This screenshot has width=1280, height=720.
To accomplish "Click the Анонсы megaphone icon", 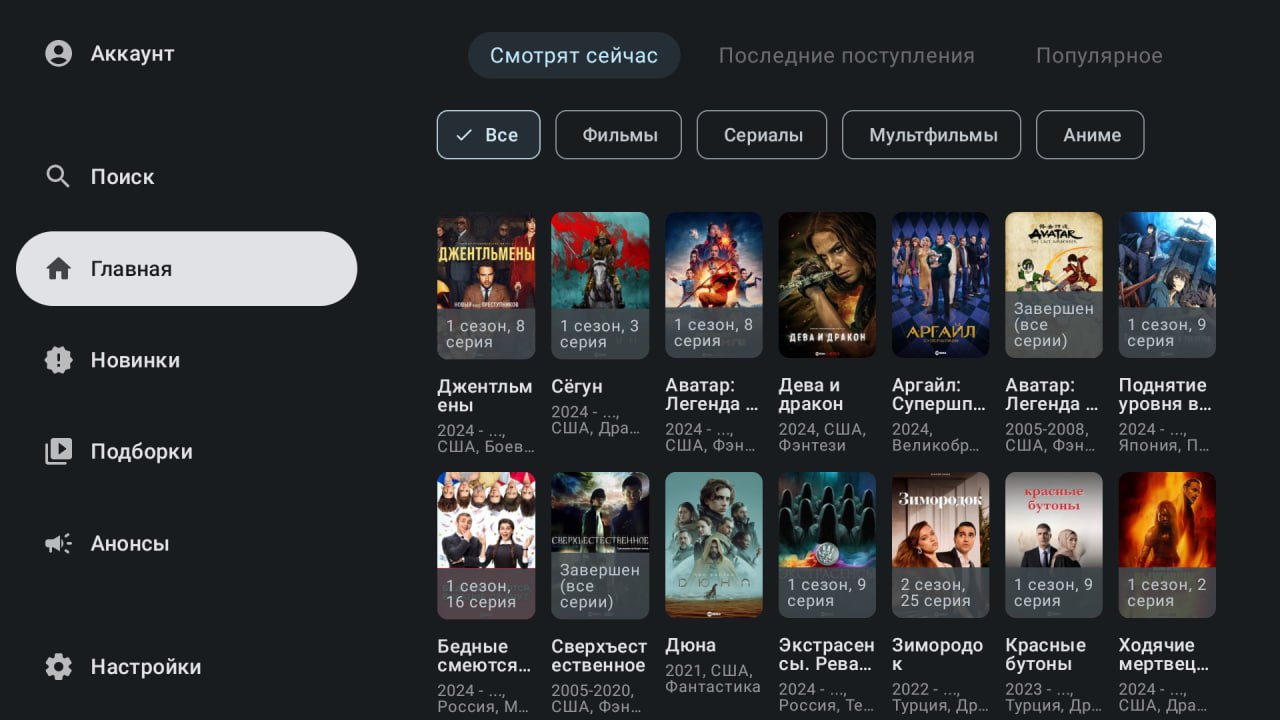I will click(59, 543).
